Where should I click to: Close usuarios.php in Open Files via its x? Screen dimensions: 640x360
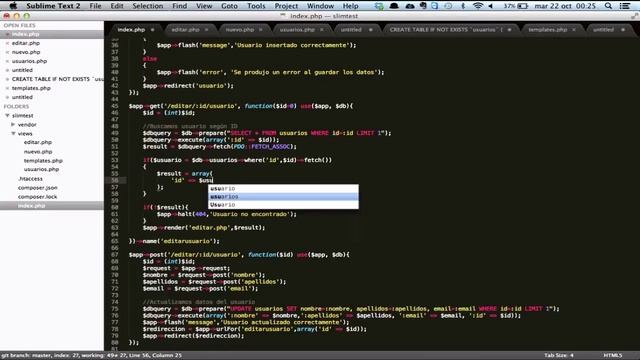click(7, 61)
